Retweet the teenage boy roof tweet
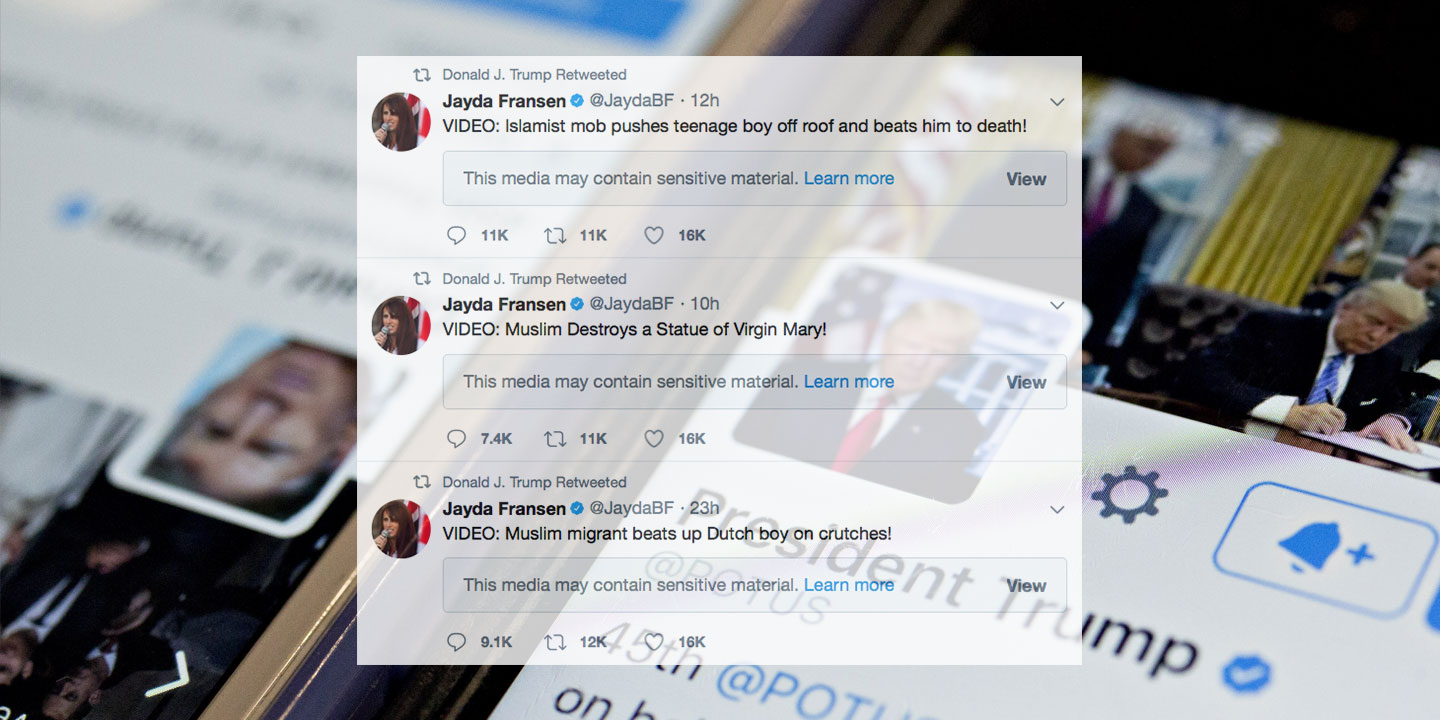This screenshot has width=1440, height=720. [x=555, y=235]
